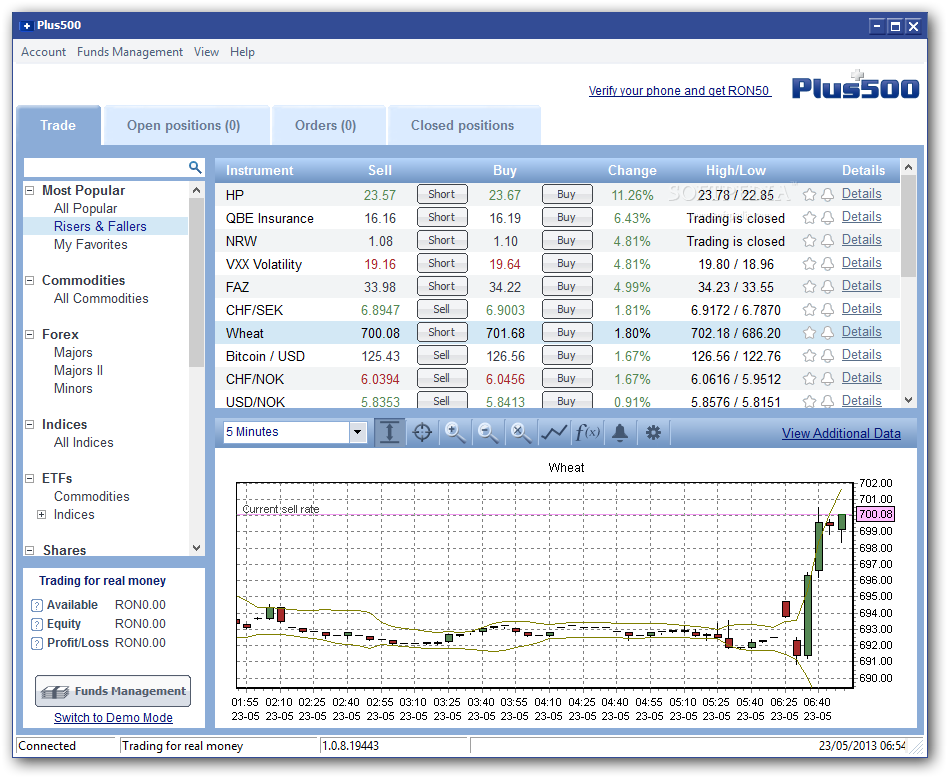Switch chart type with line icon
Viewport: 948px width, 778px height.
554,432
